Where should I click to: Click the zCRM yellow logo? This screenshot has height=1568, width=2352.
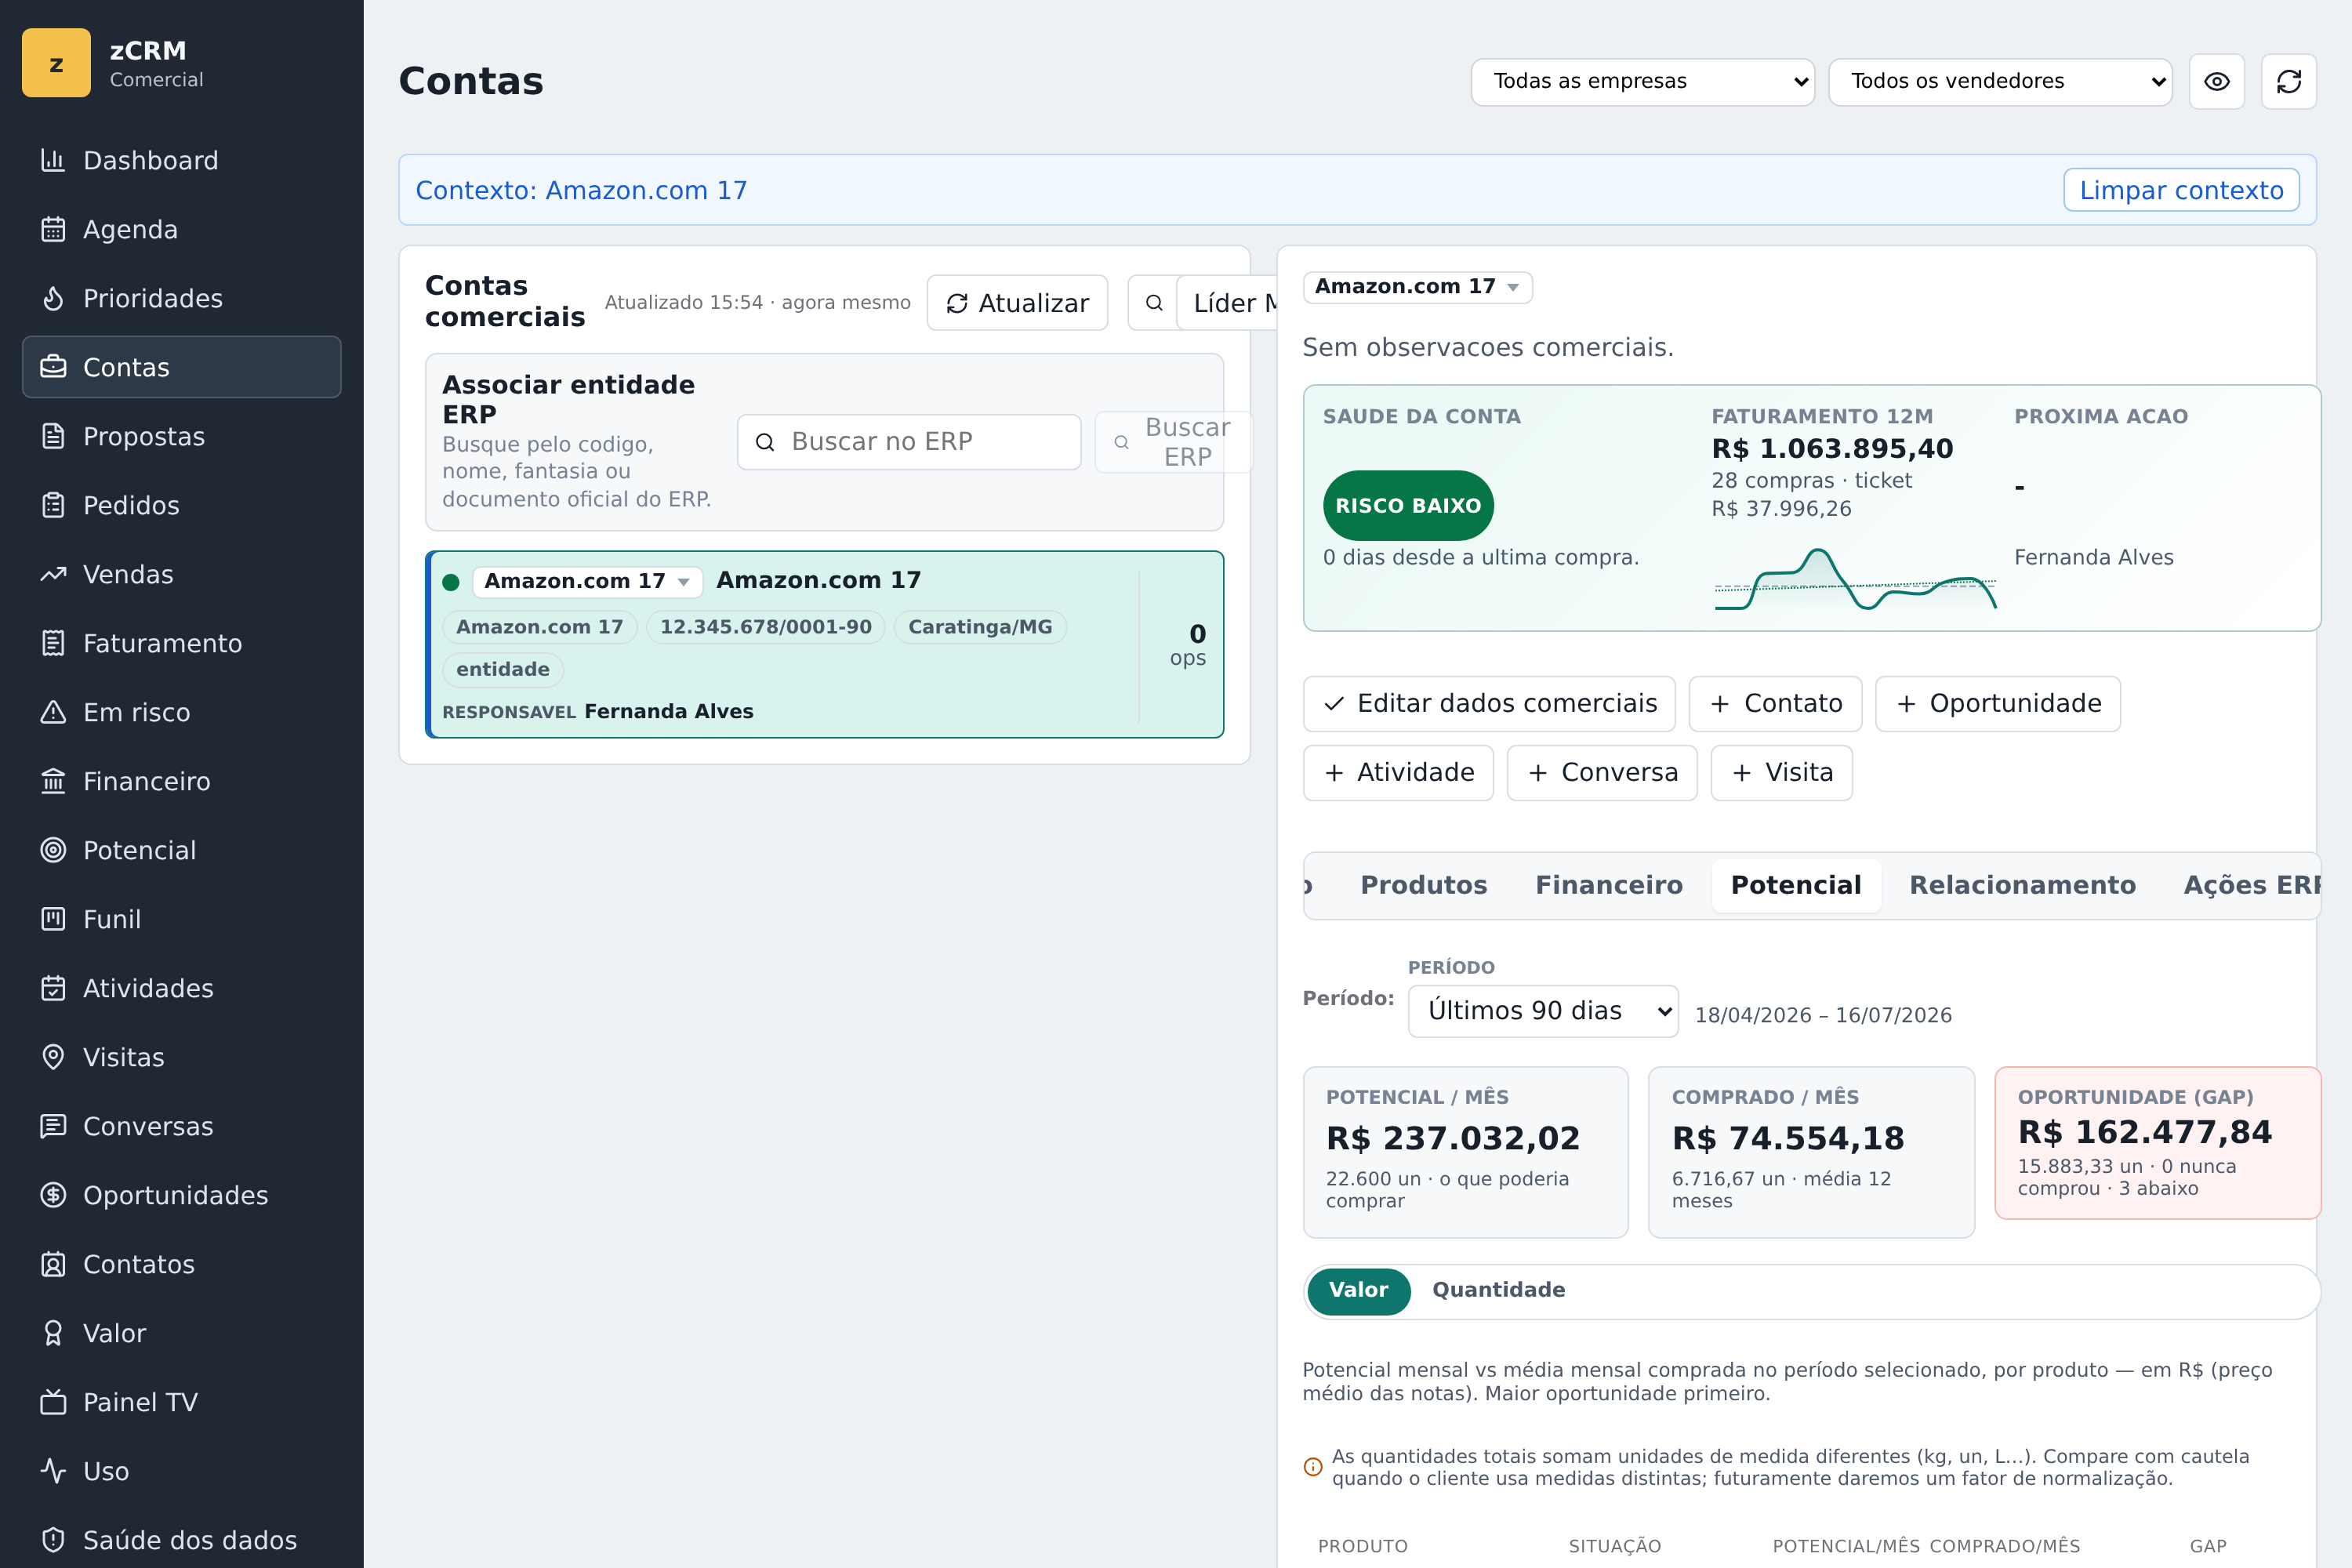point(56,63)
